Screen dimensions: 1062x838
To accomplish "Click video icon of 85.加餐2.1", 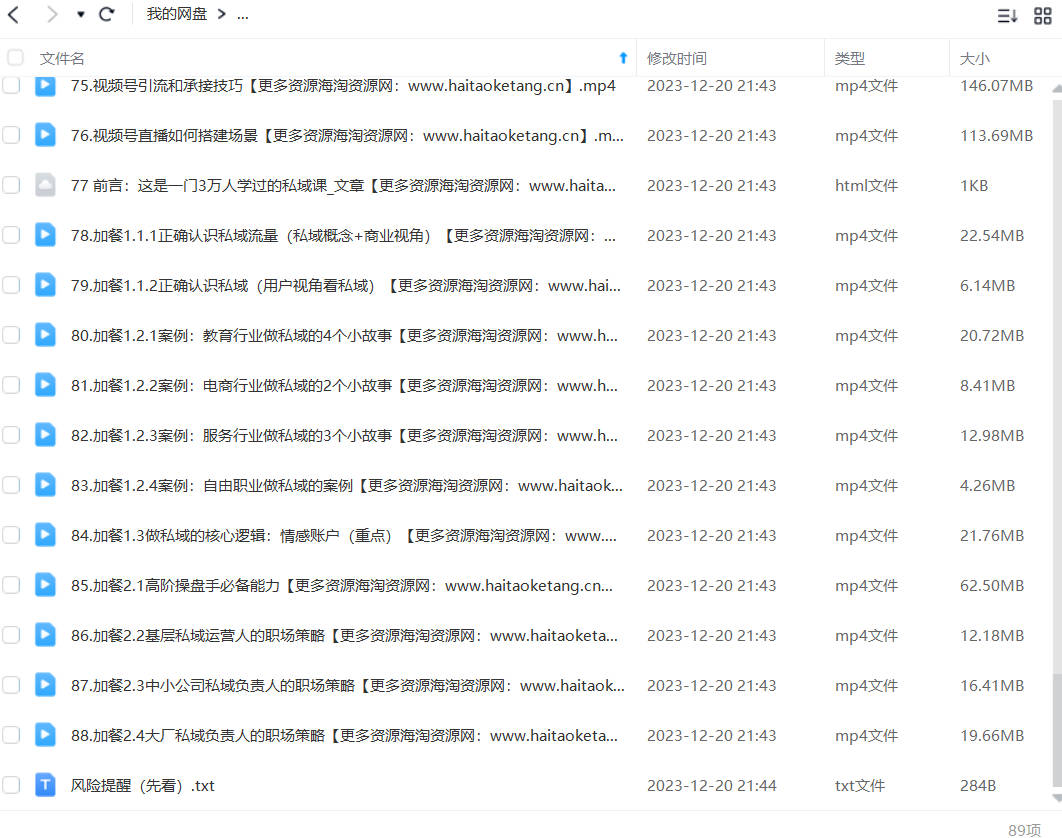I will [45, 585].
